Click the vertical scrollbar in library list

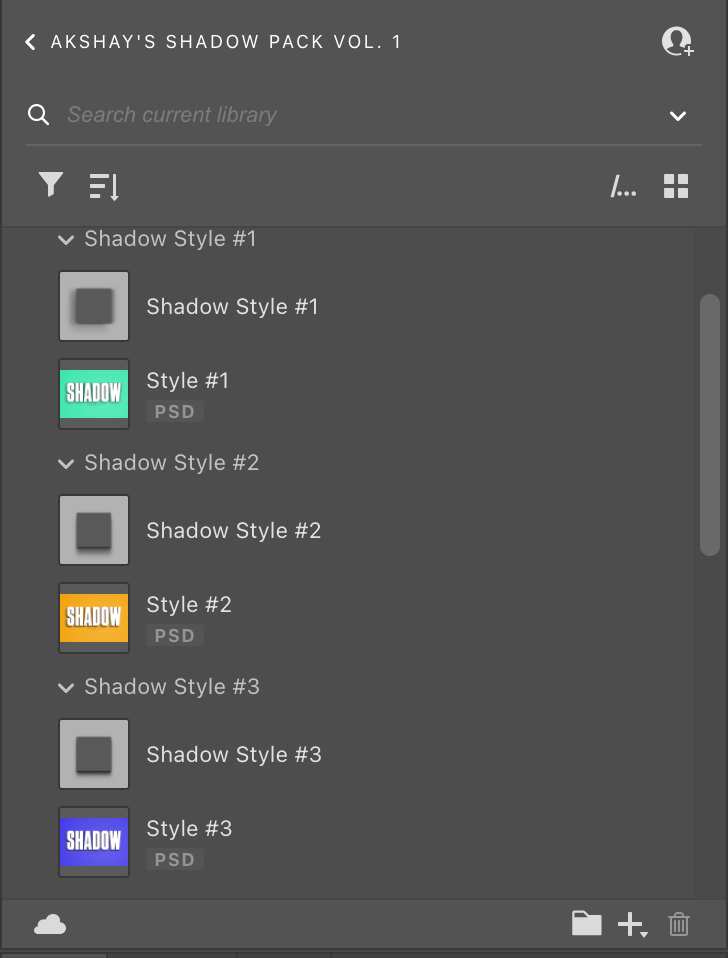point(710,424)
